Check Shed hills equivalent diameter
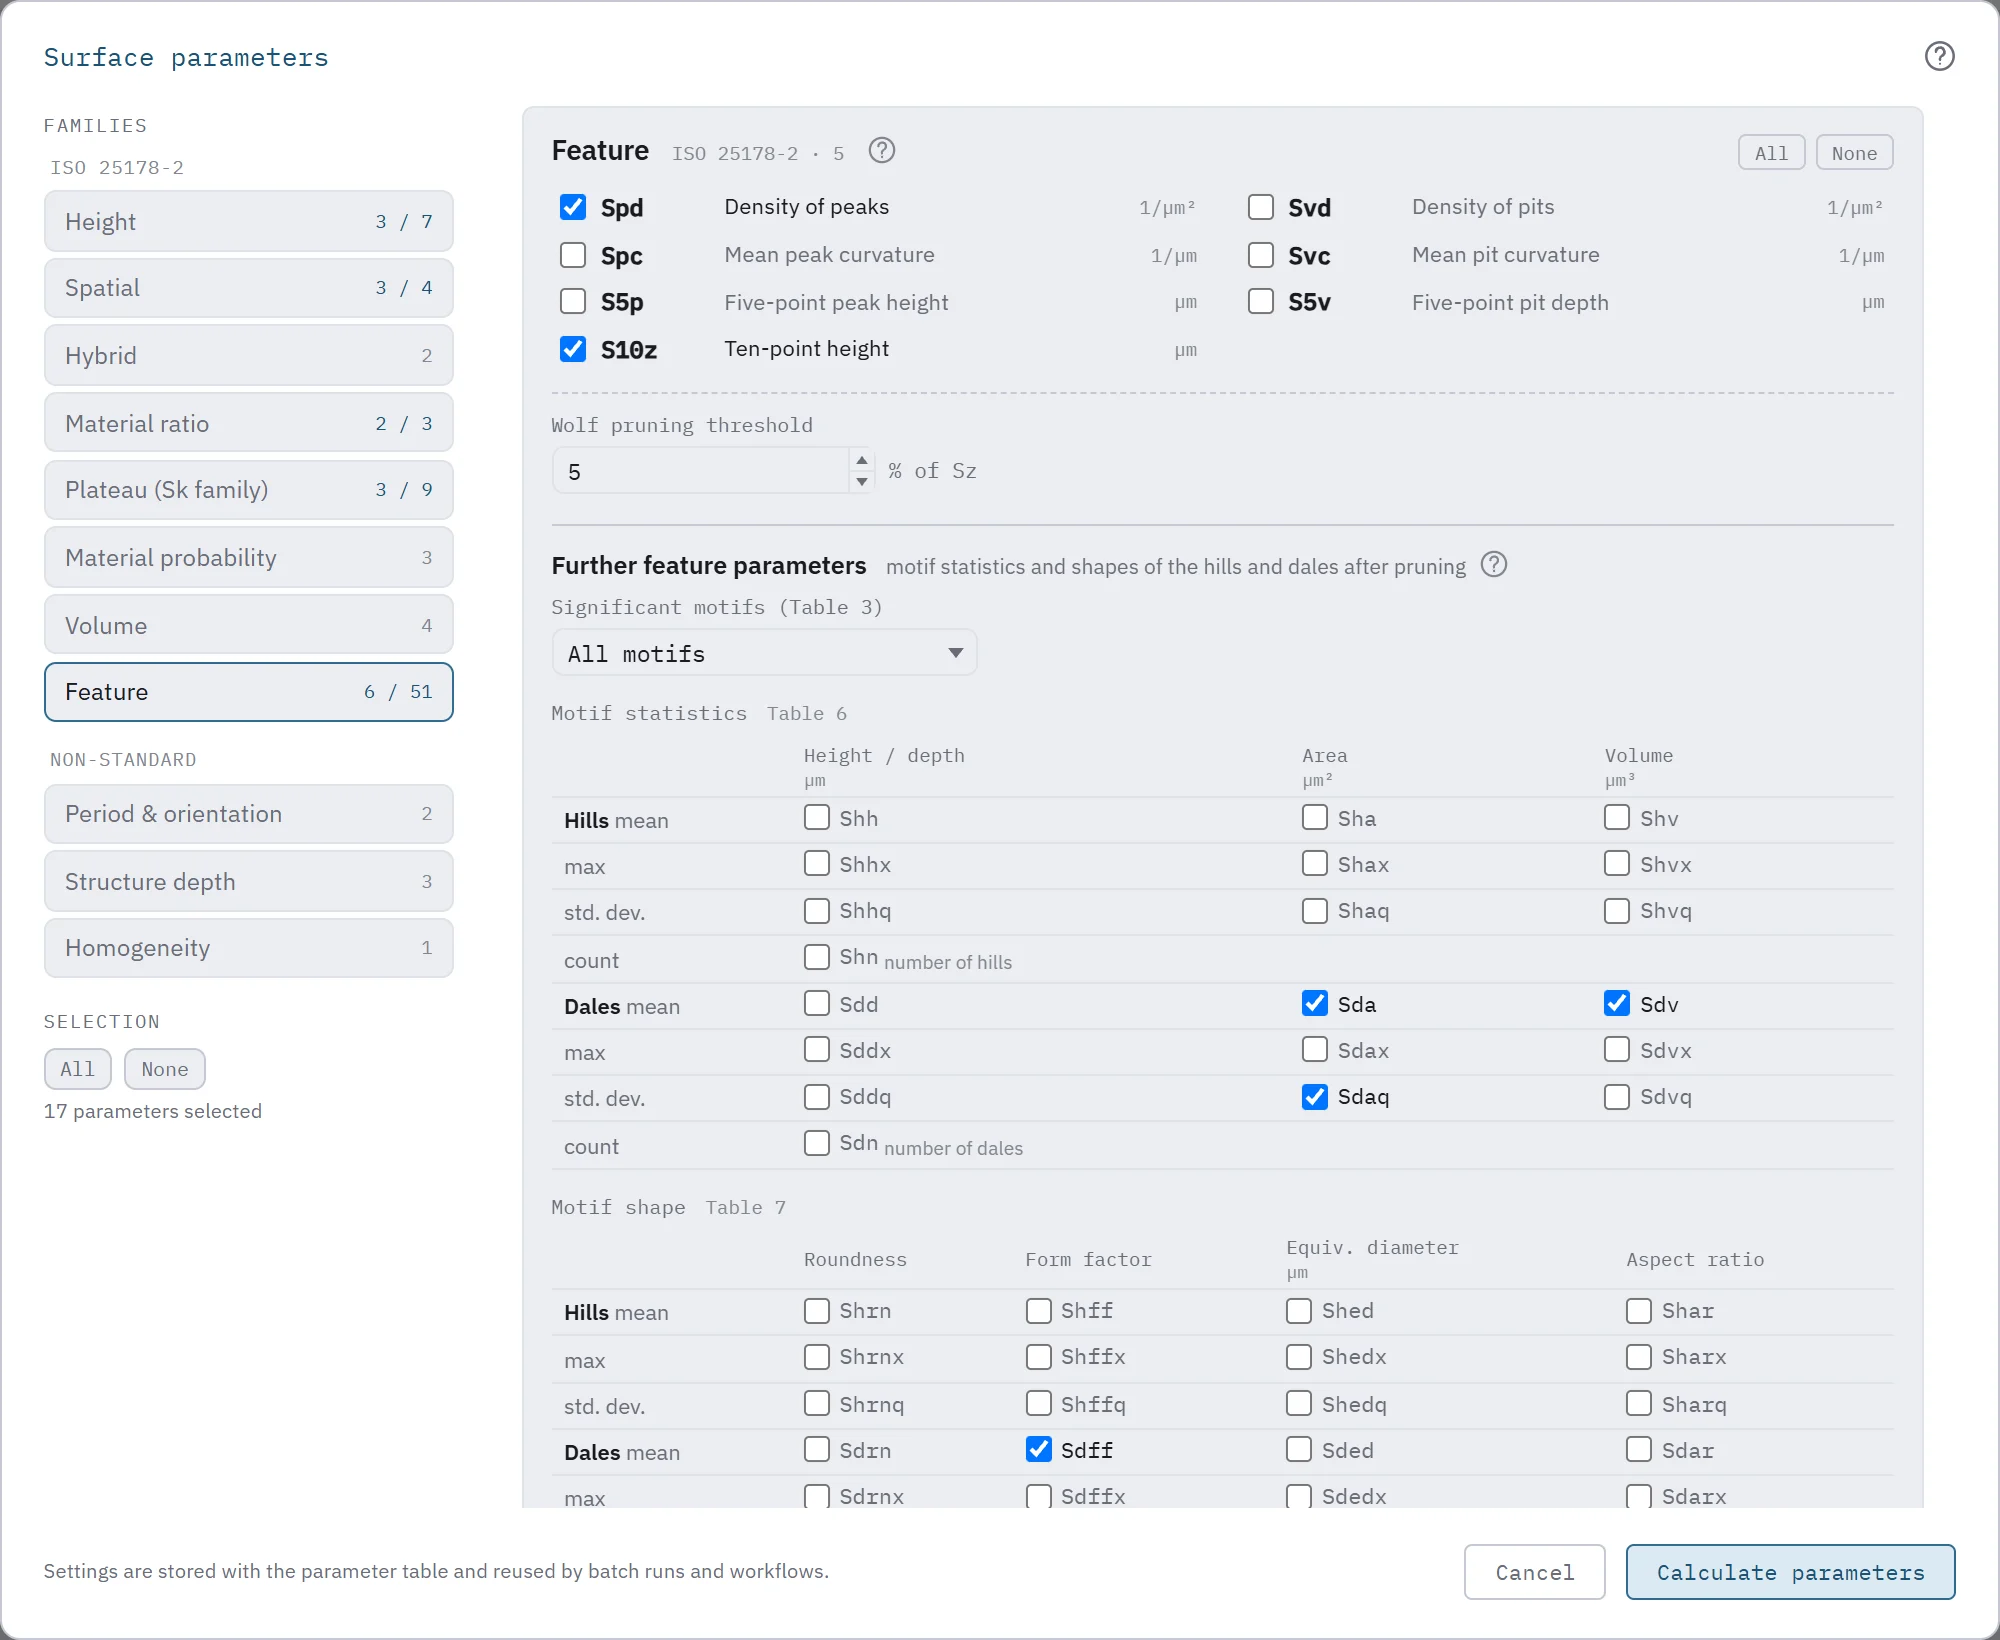Viewport: 2000px width, 1640px height. click(x=1299, y=1311)
